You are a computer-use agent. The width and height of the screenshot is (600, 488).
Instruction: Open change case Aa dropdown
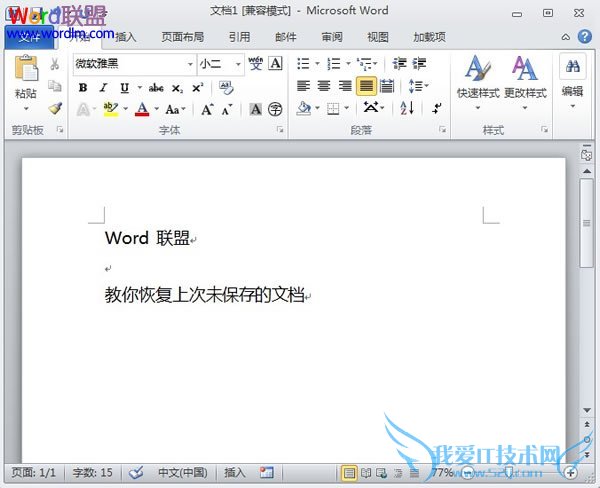(175, 110)
